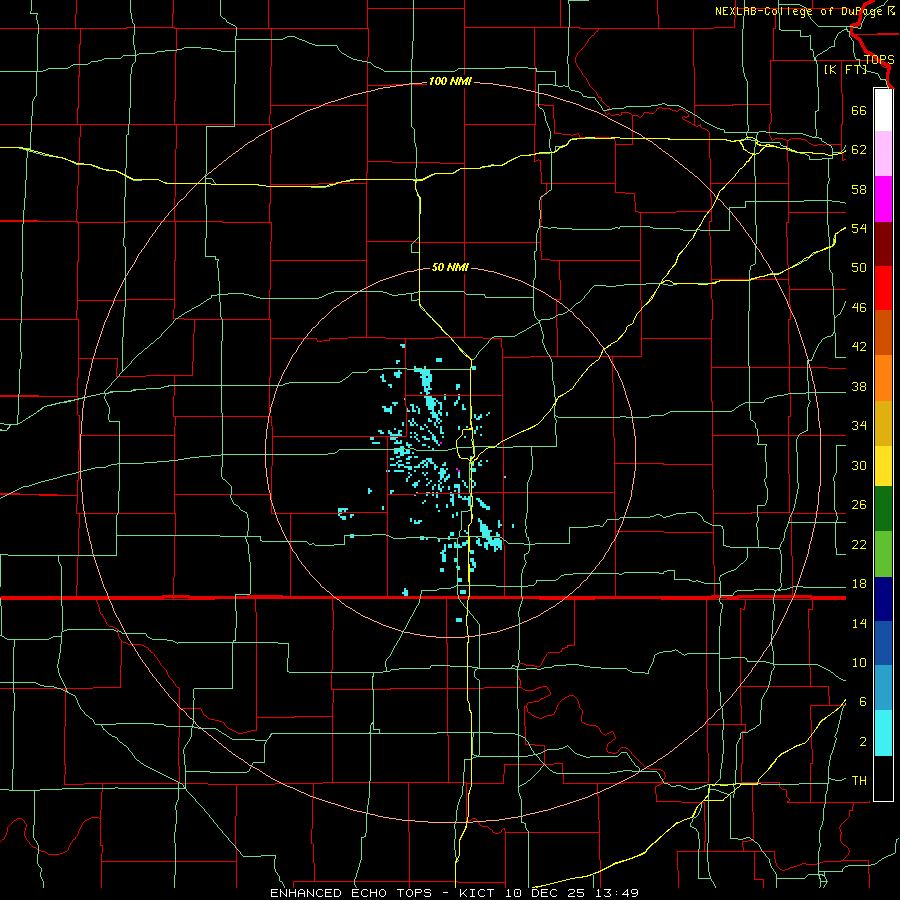Viewport: 900px width, 900px height.
Task: Click the 'TH' label at the legend's bottom
Action: tap(859, 780)
